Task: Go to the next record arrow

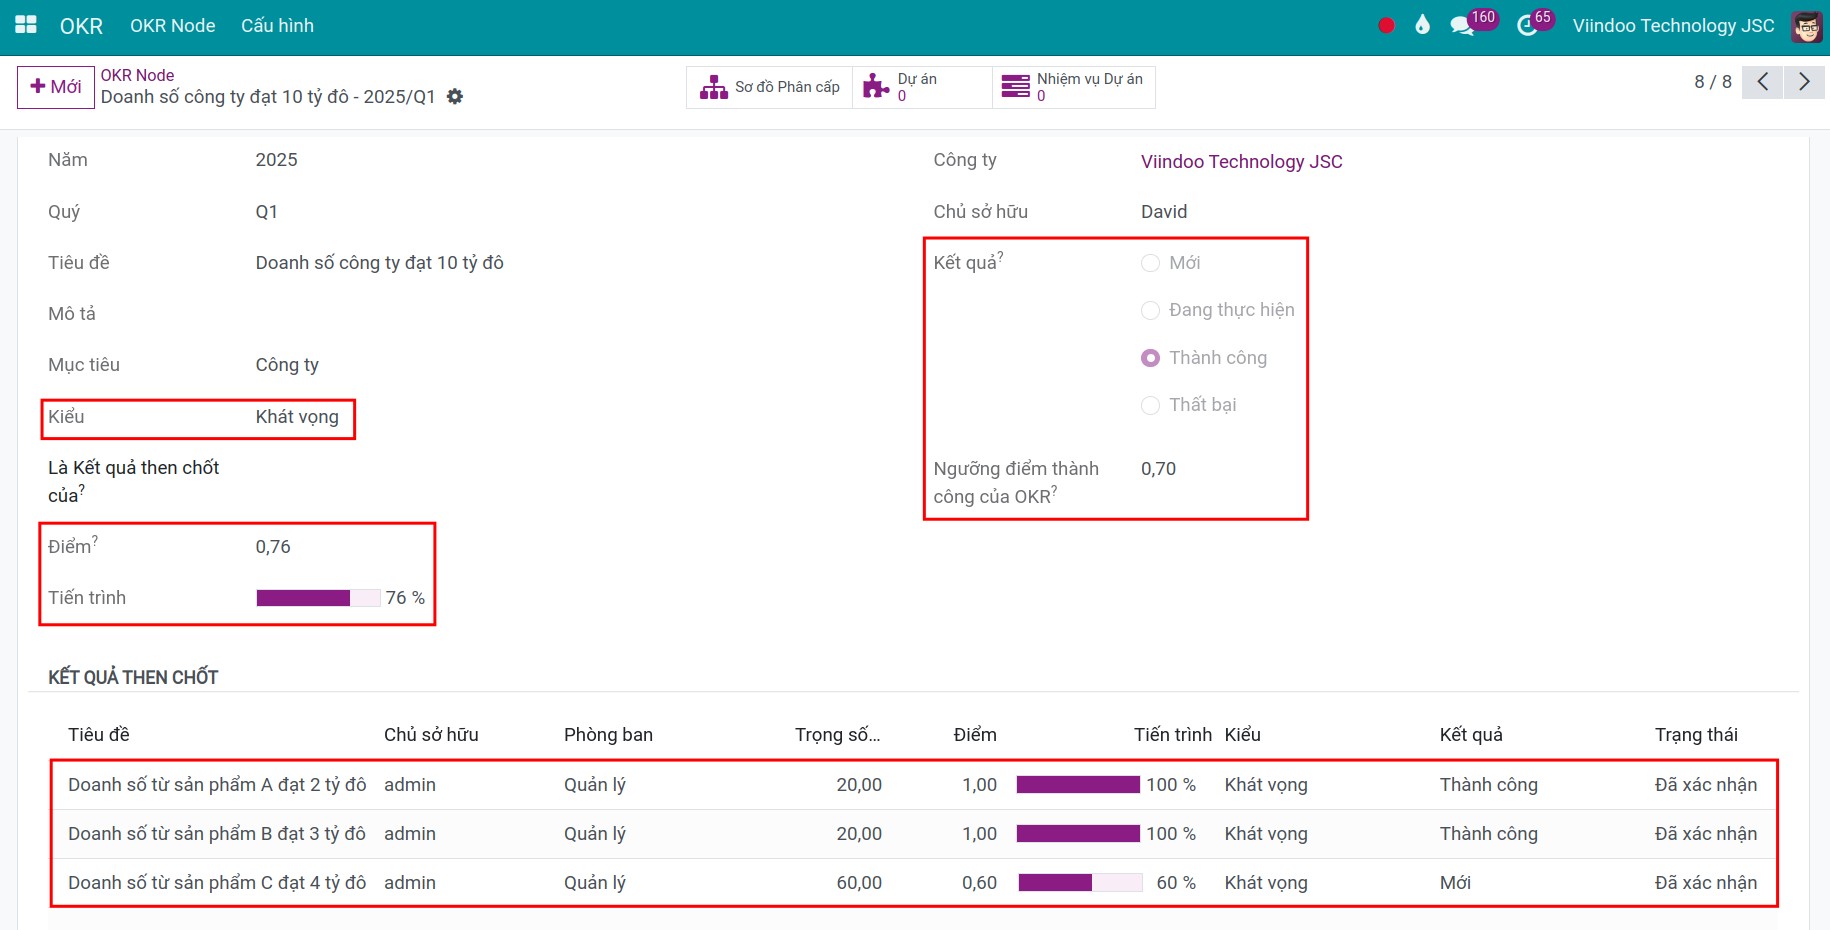Action: pyautogui.click(x=1804, y=82)
